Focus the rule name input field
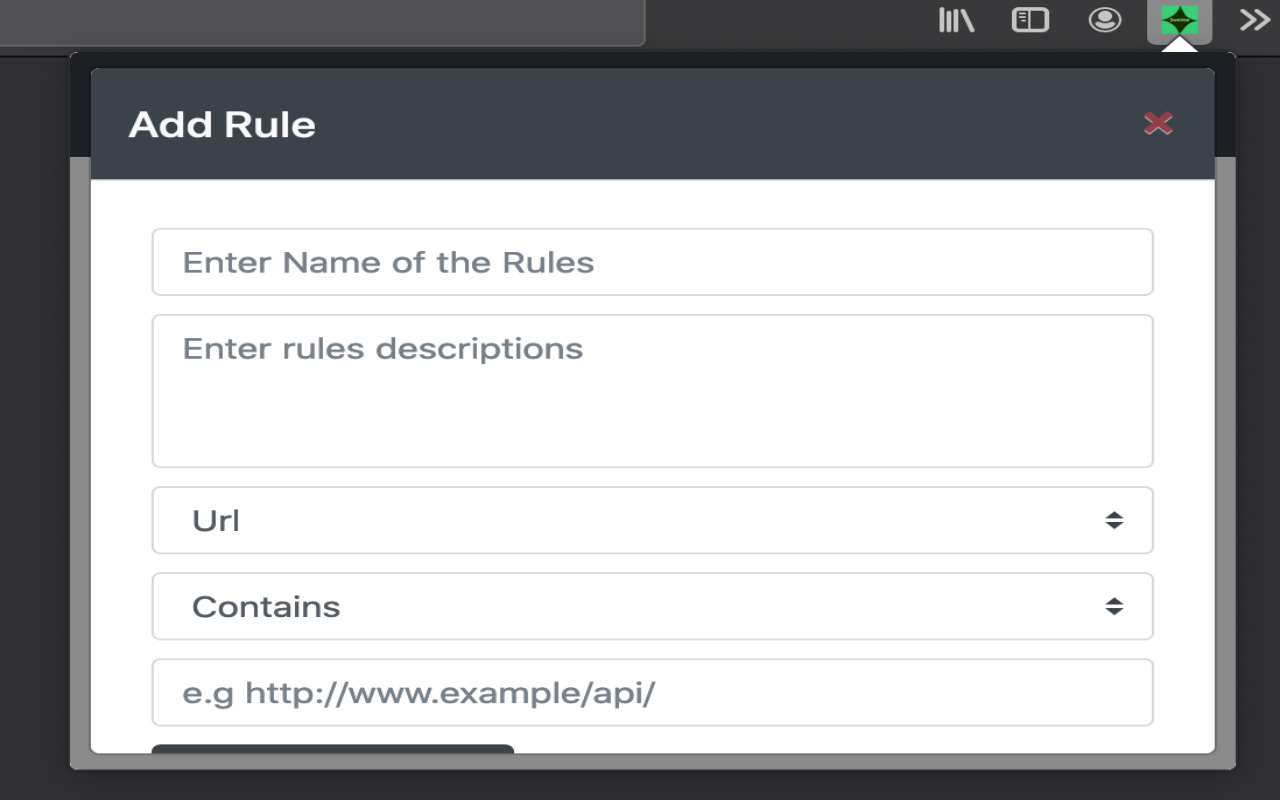Screen dimensions: 1280x800 click(652, 262)
